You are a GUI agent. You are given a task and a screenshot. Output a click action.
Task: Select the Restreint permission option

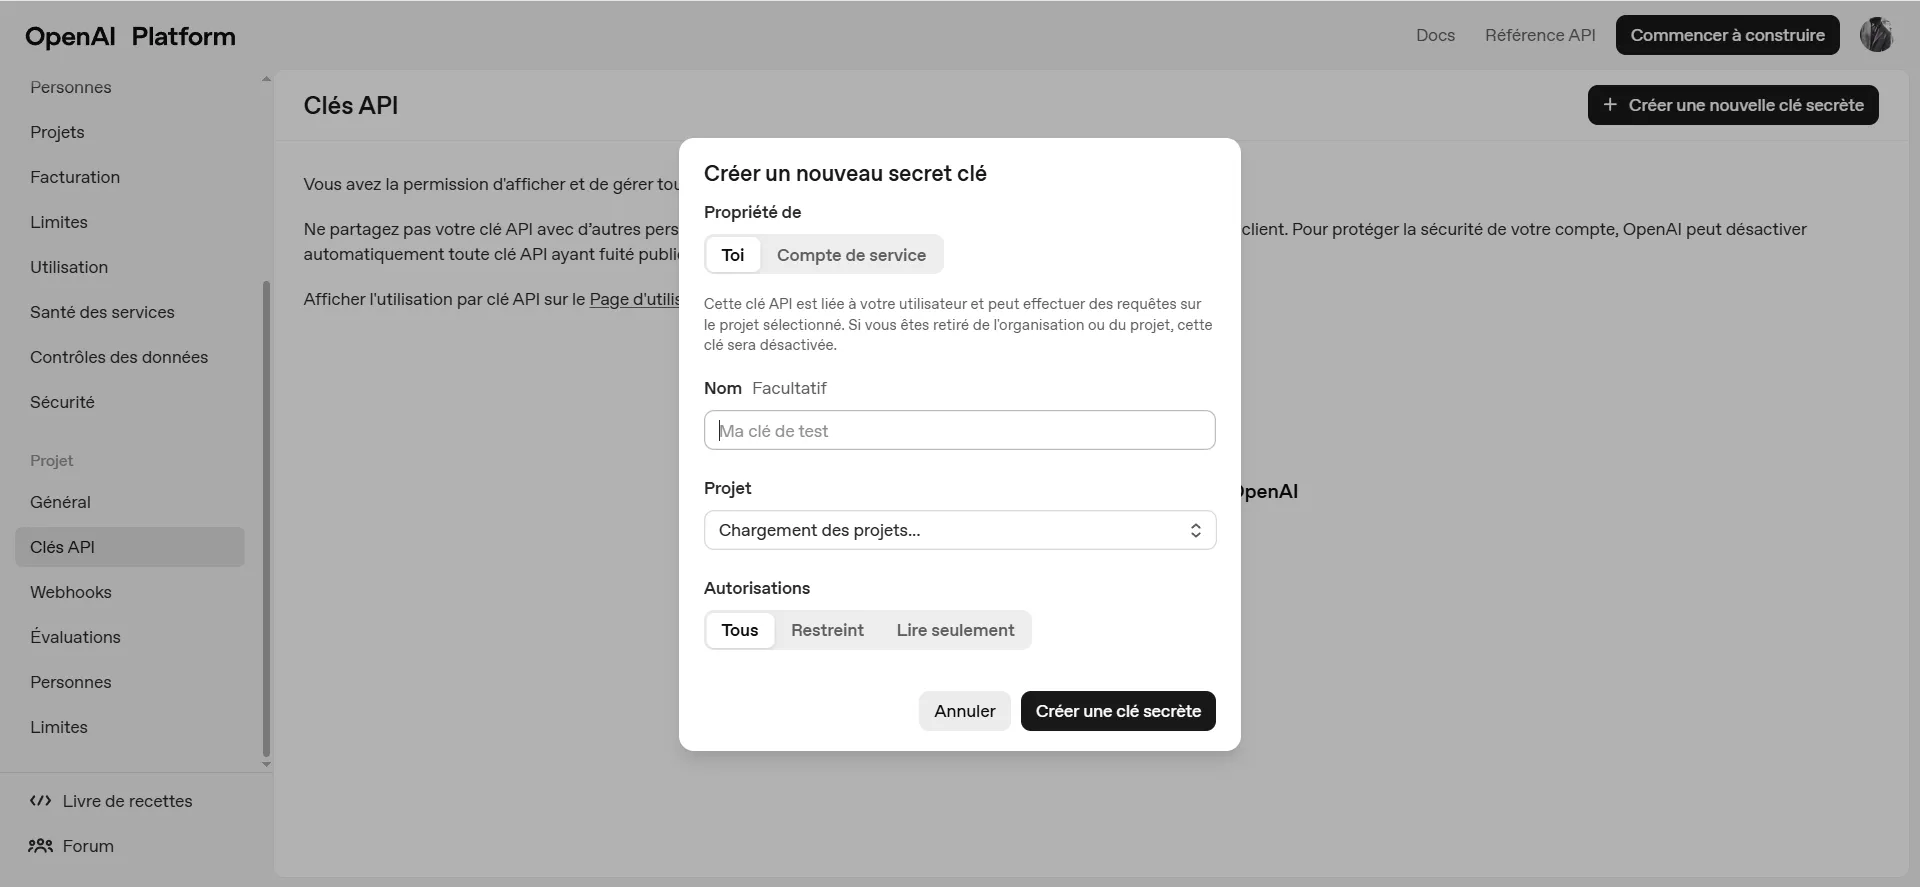click(x=827, y=630)
